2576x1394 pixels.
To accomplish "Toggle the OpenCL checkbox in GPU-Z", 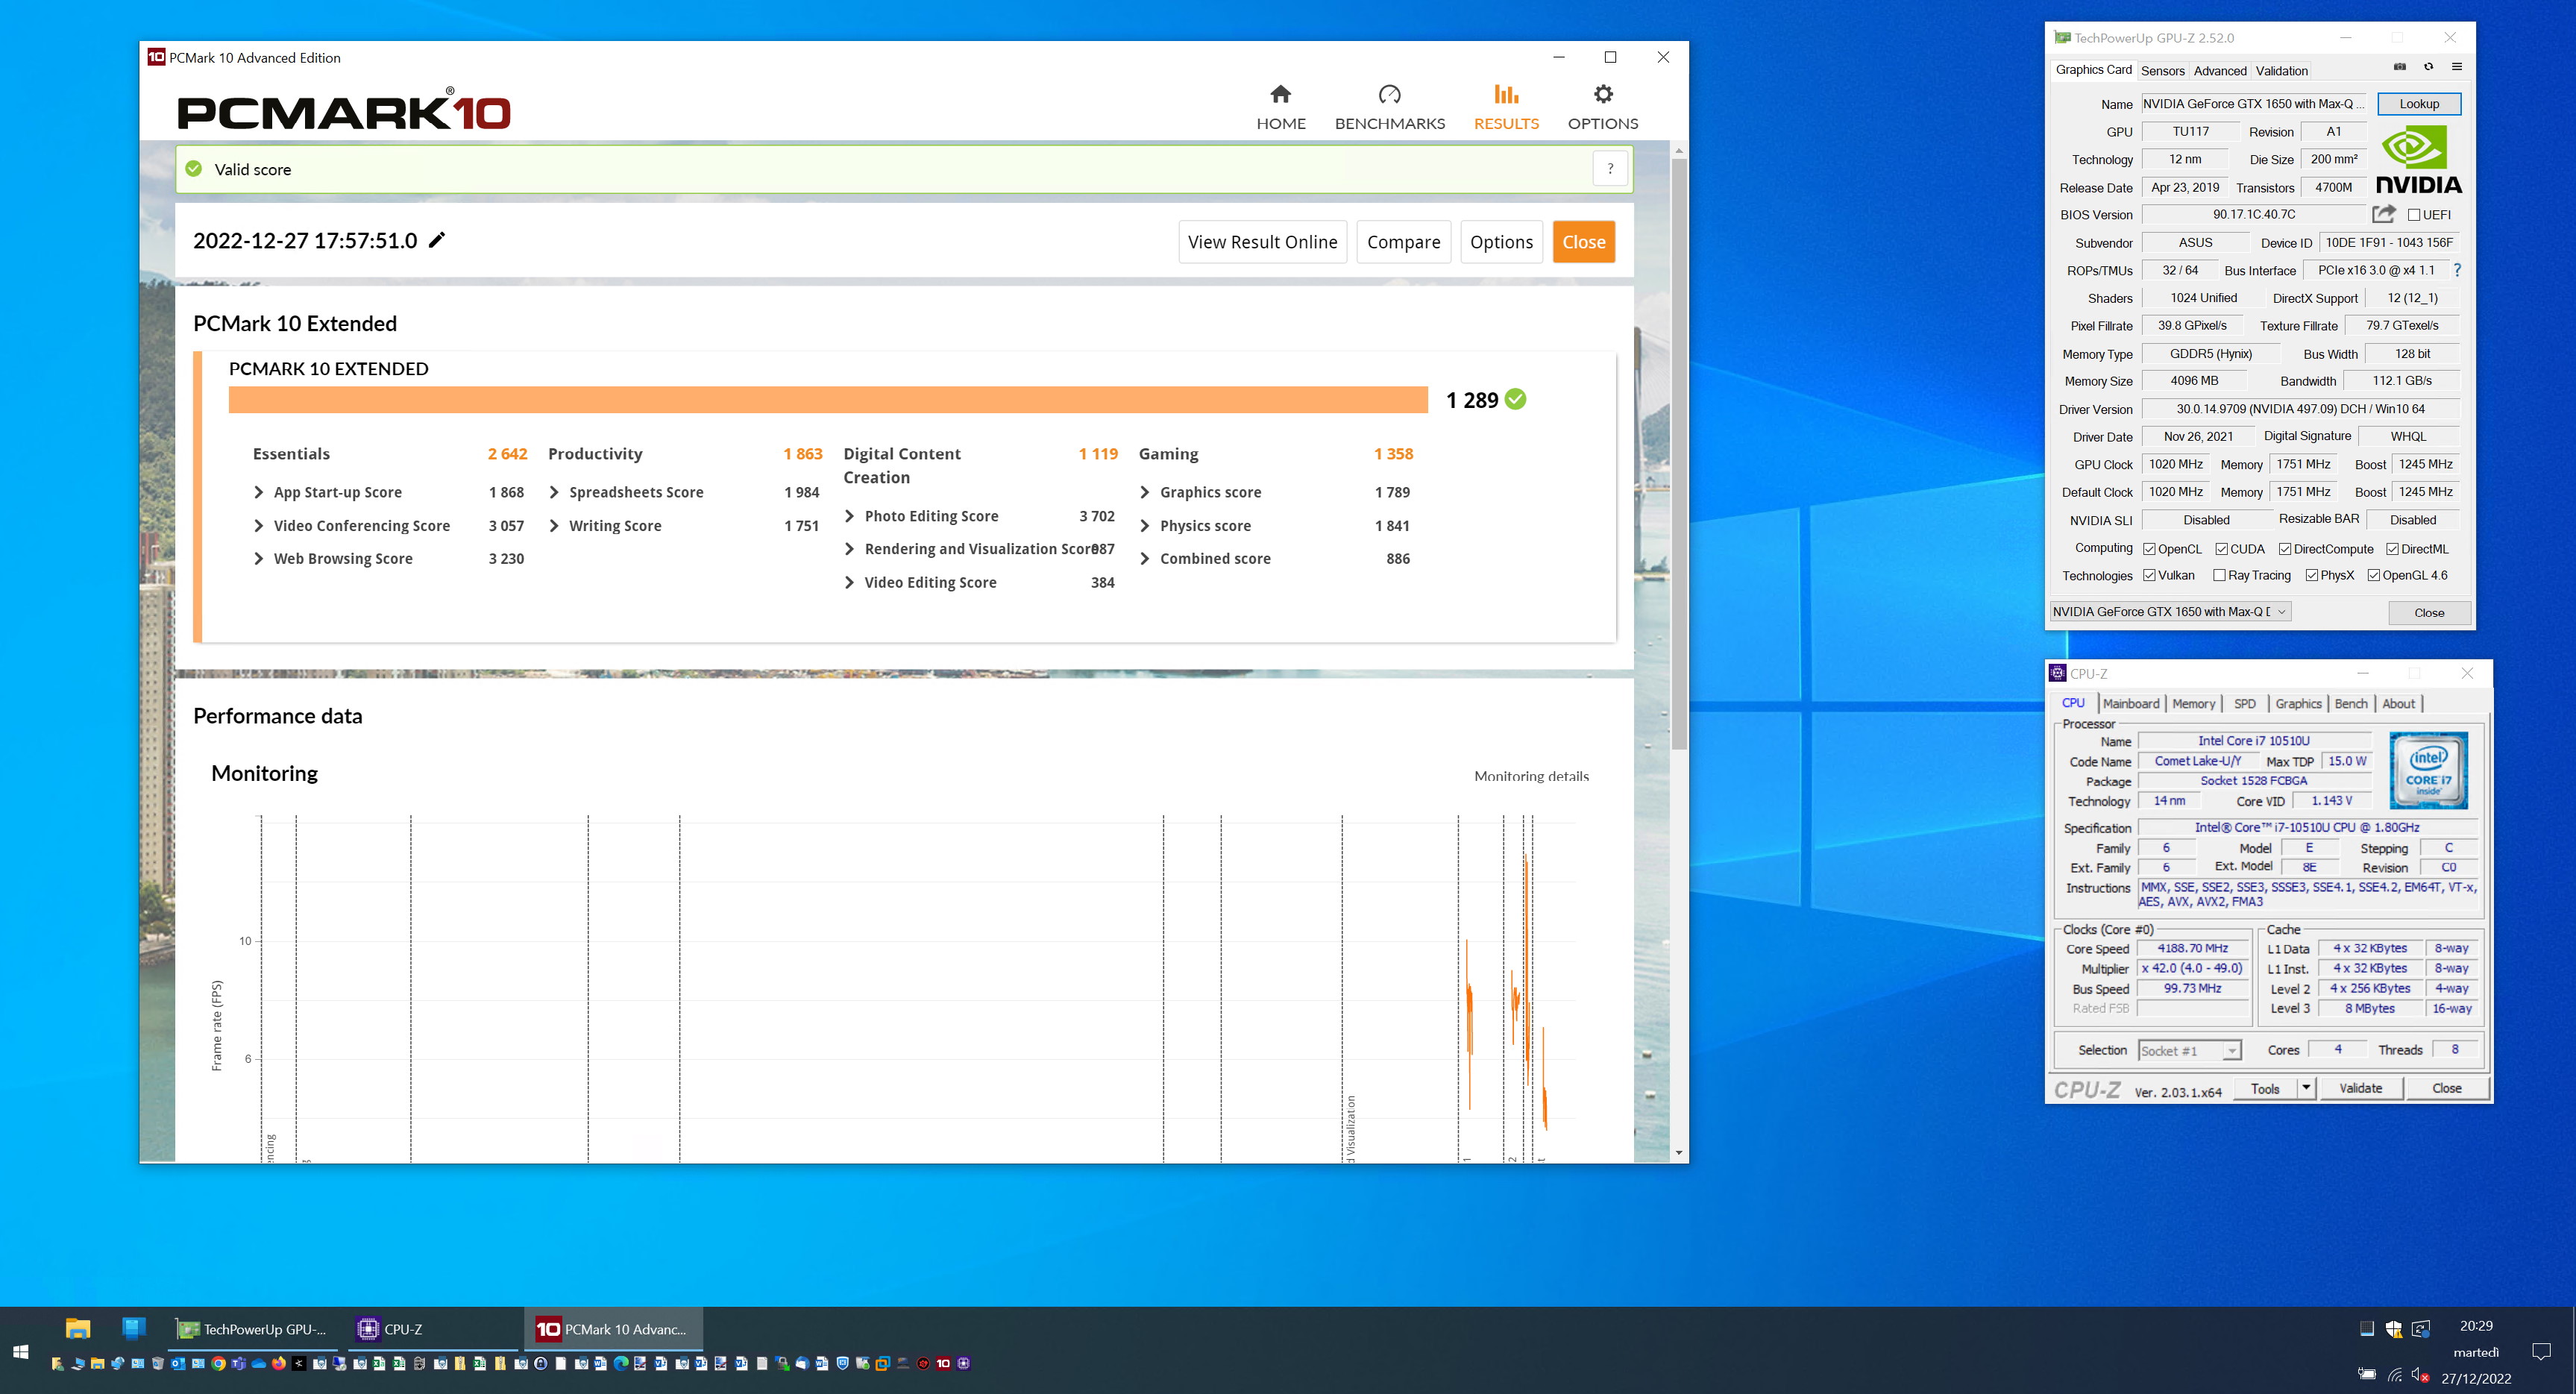I will point(2149,549).
